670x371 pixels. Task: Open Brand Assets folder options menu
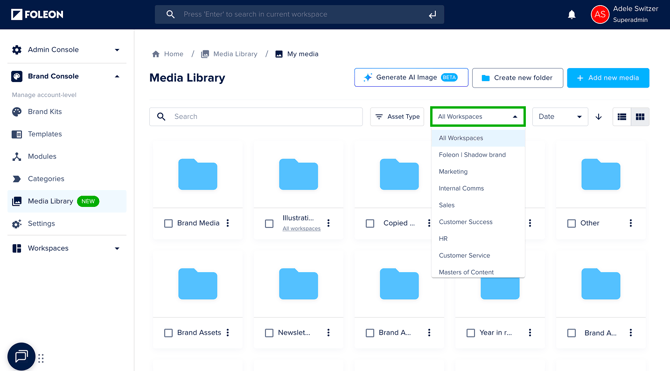point(228,333)
